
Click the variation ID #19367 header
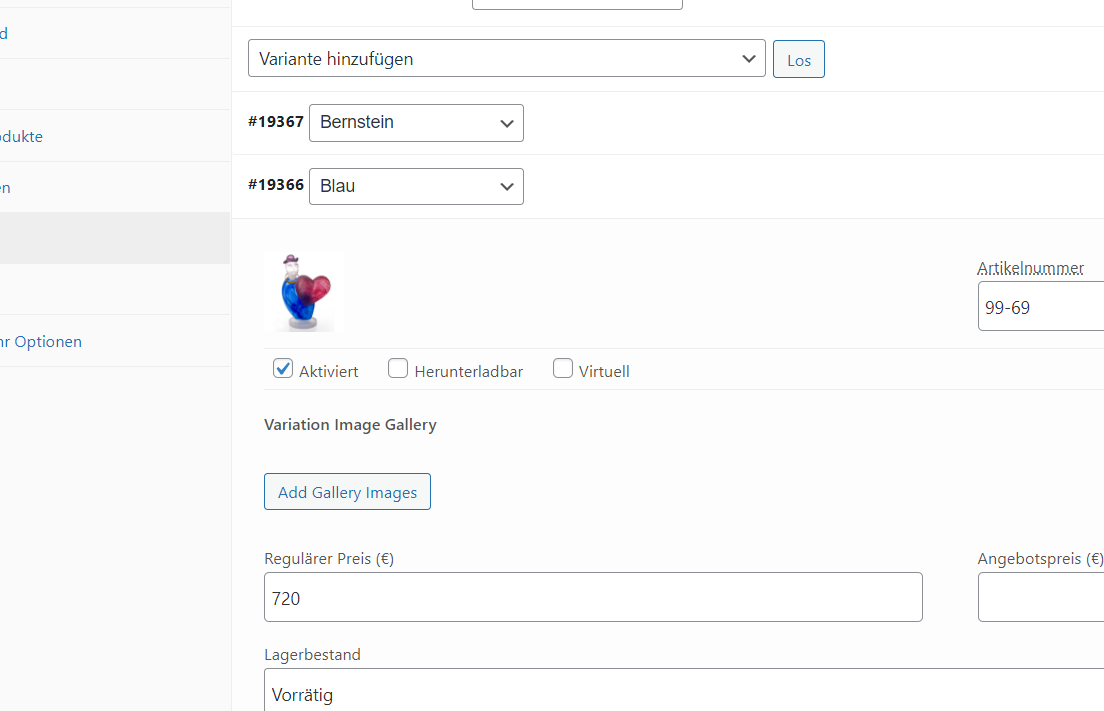click(x=275, y=122)
